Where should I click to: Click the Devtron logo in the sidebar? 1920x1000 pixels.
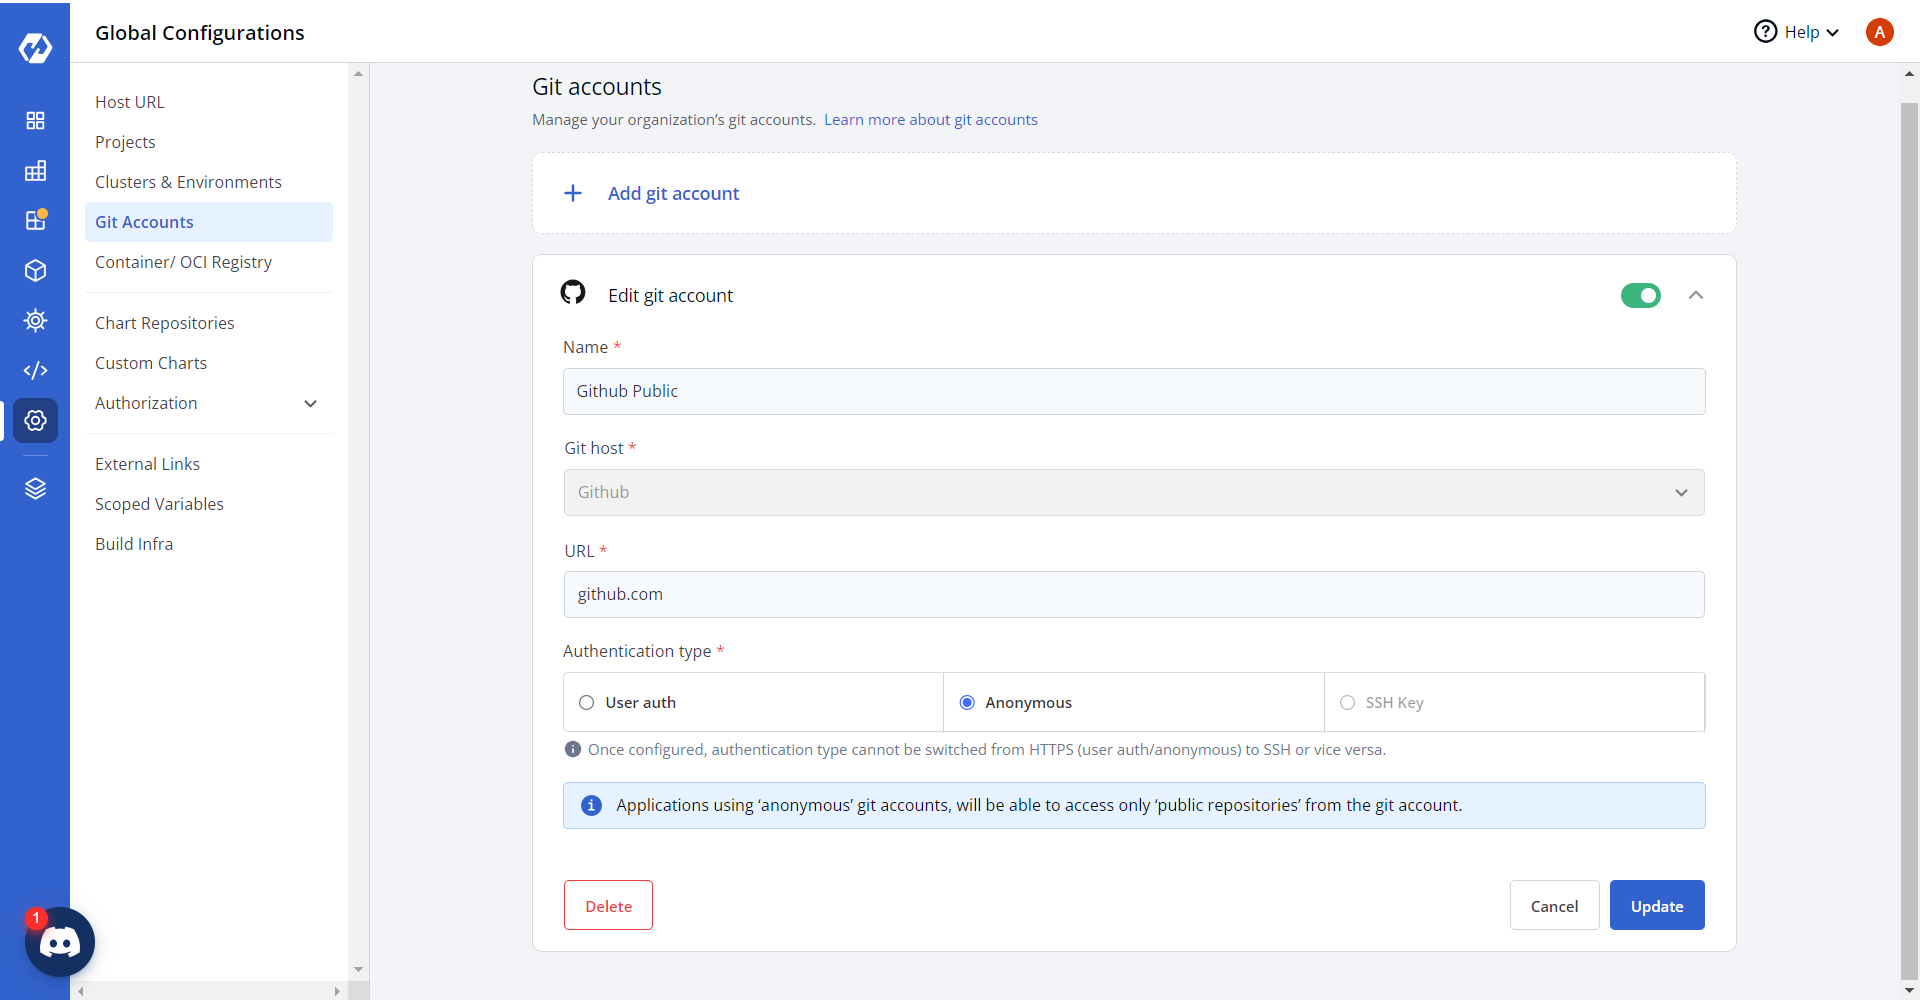(x=35, y=47)
